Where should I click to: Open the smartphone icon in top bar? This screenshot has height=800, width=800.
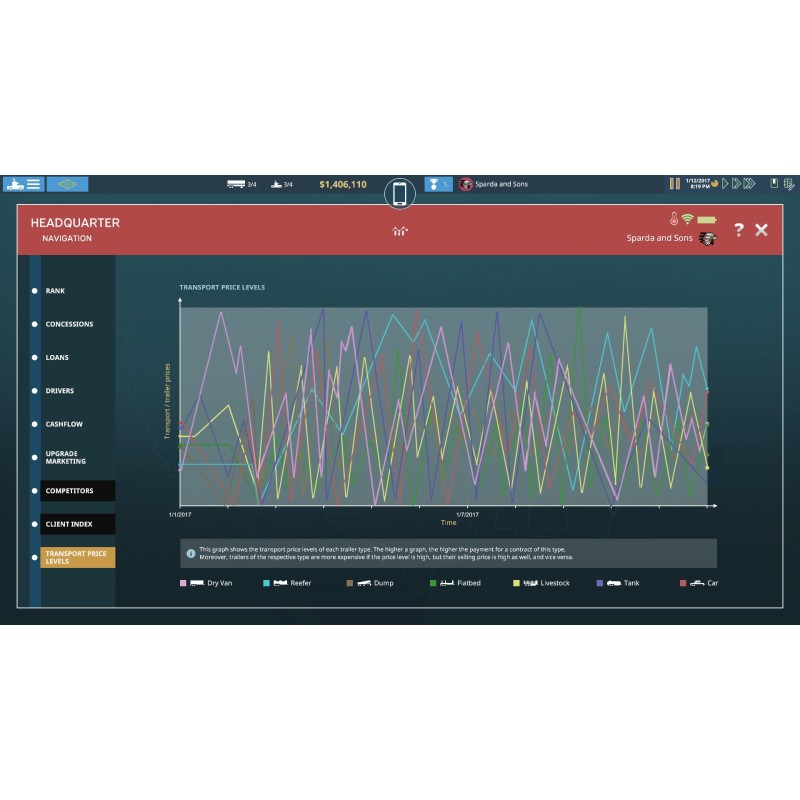point(400,193)
